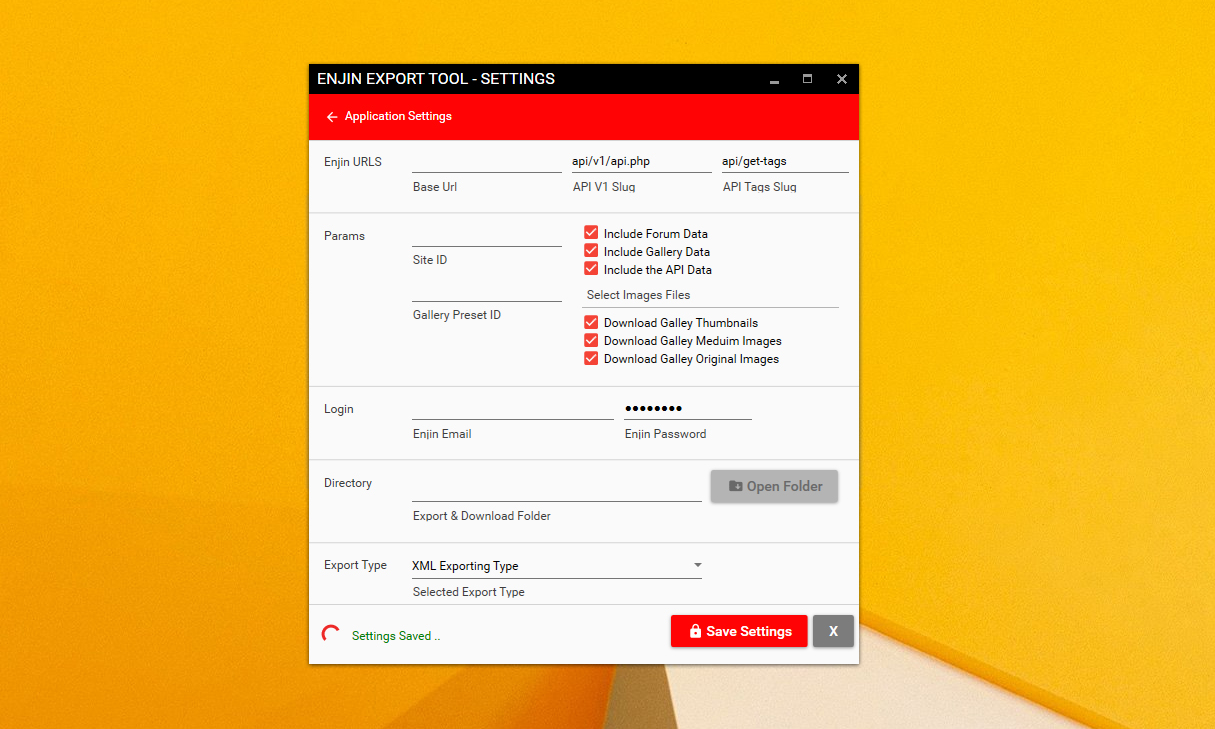Close the settings window from the title bar
This screenshot has width=1215, height=729.
click(842, 79)
